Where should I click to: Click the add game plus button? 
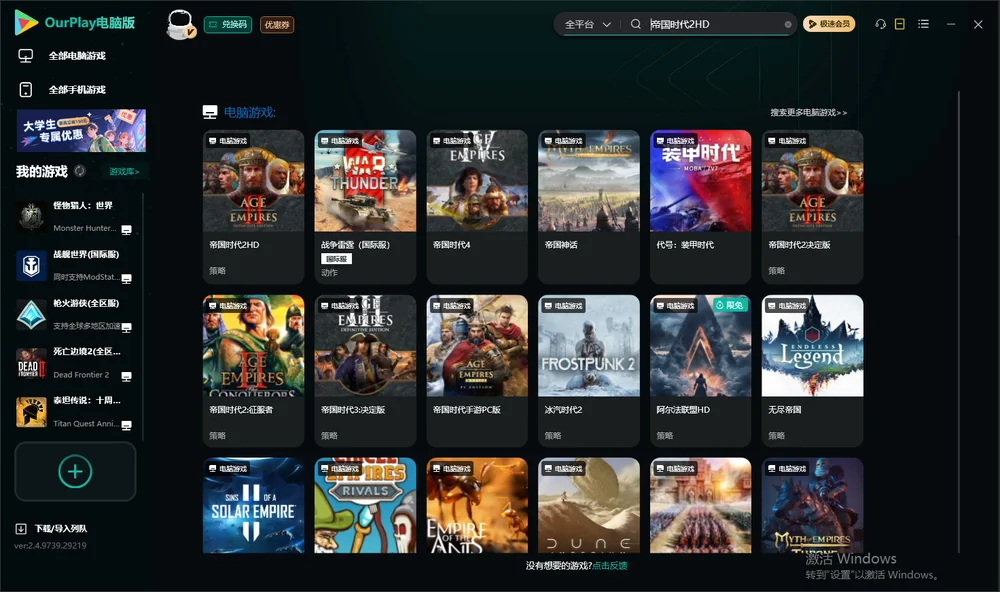75,471
